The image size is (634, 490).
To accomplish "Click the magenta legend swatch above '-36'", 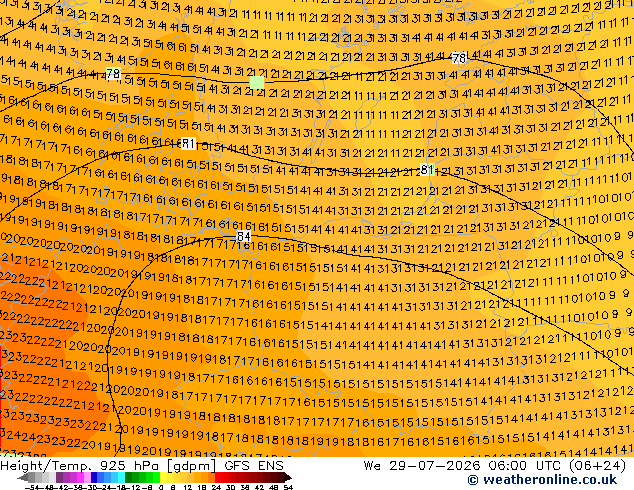I will click(x=80, y=477).
